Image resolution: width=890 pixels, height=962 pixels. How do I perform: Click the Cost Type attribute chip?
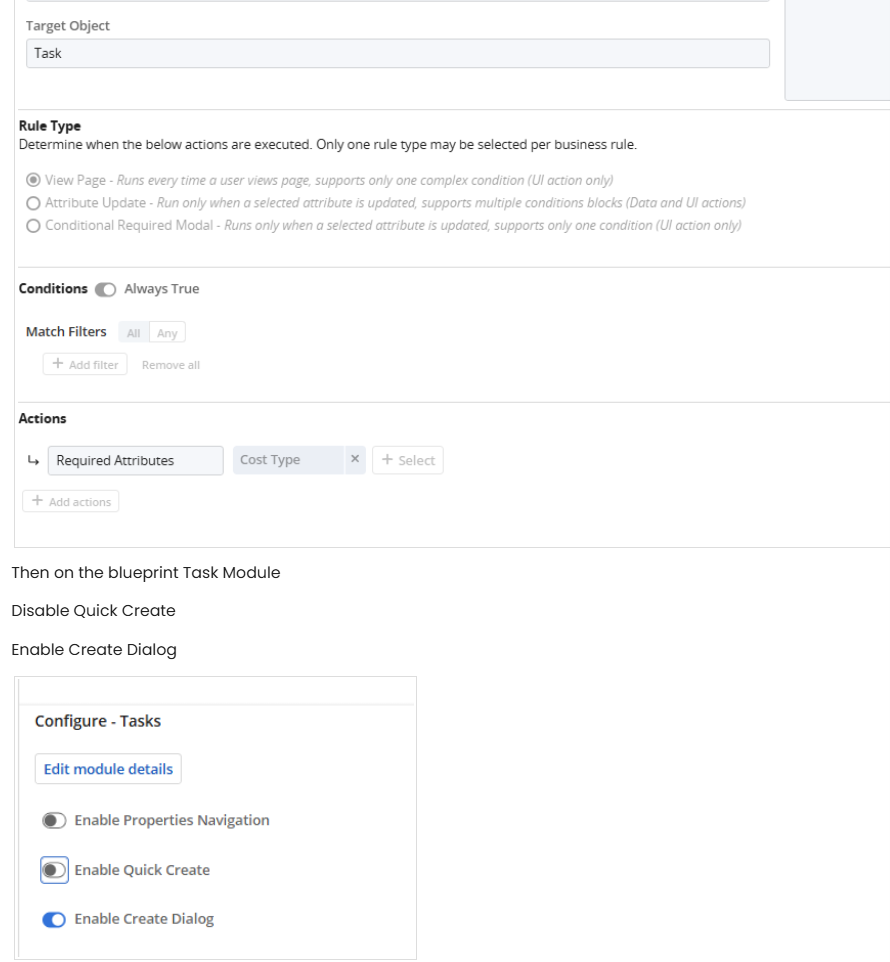(x=283, y=460)
